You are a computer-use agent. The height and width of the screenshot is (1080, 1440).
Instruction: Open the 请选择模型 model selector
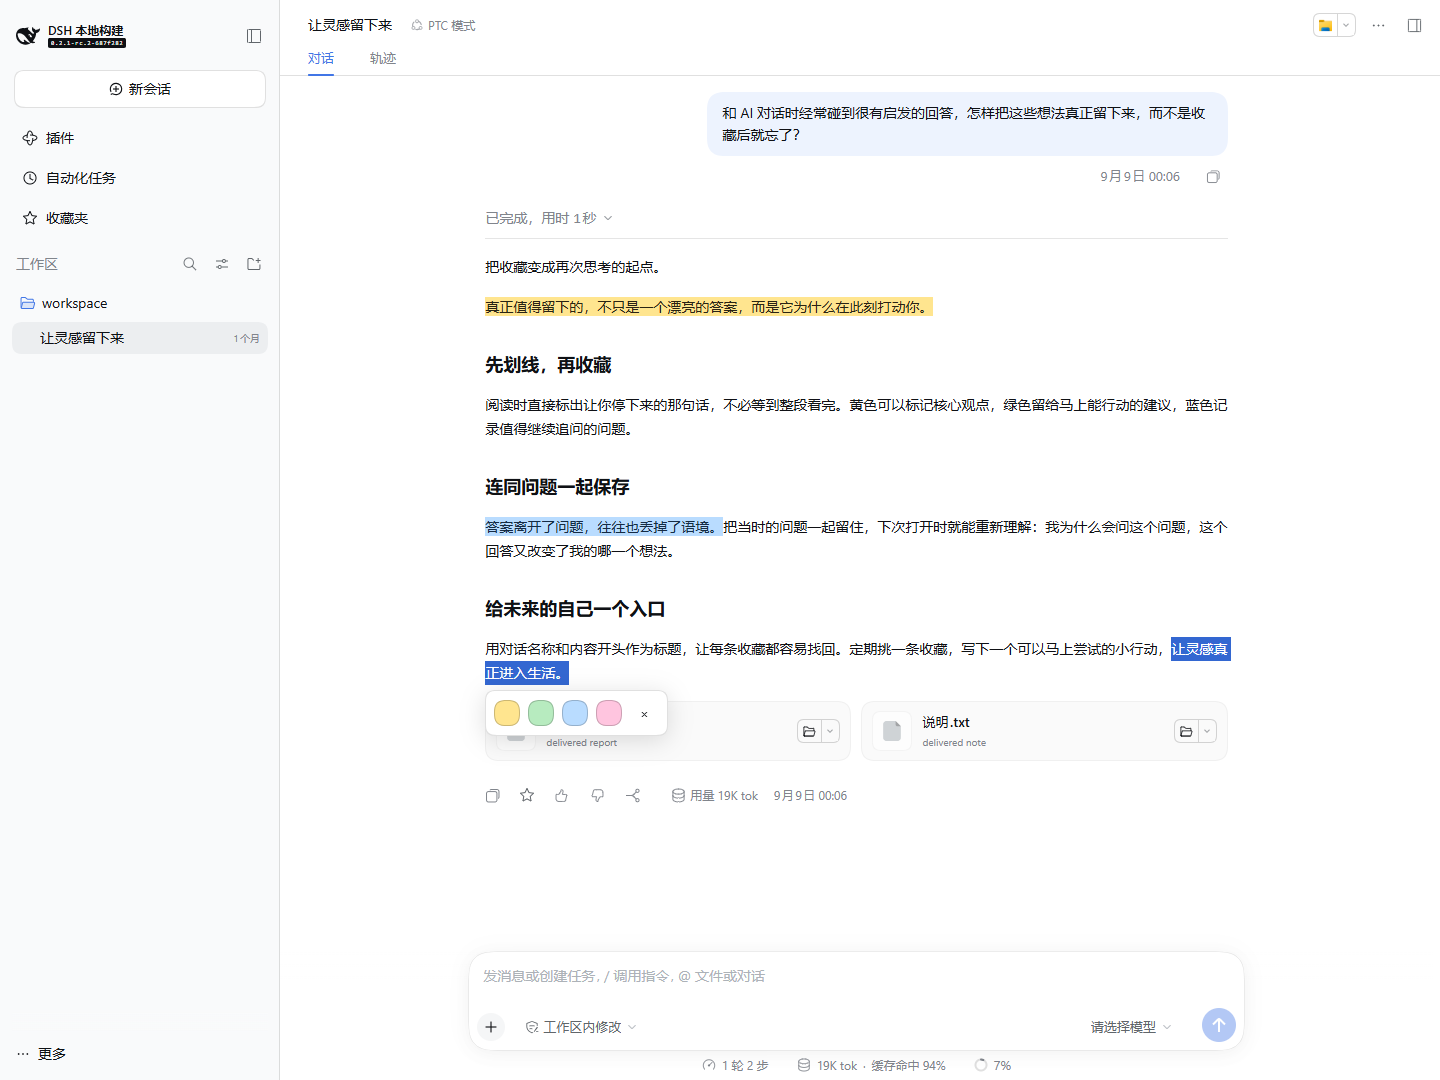(1131, 1027)
